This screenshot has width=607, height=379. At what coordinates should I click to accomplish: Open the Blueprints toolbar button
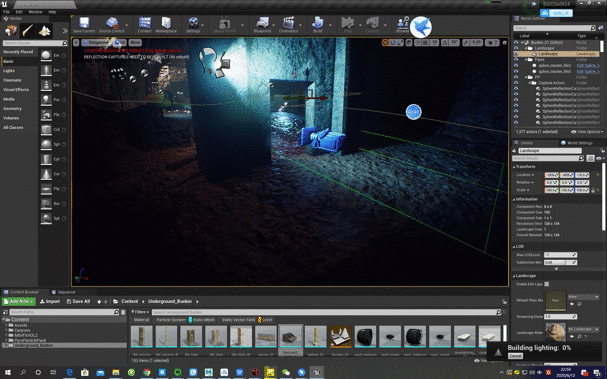click(x=262, y=25)
